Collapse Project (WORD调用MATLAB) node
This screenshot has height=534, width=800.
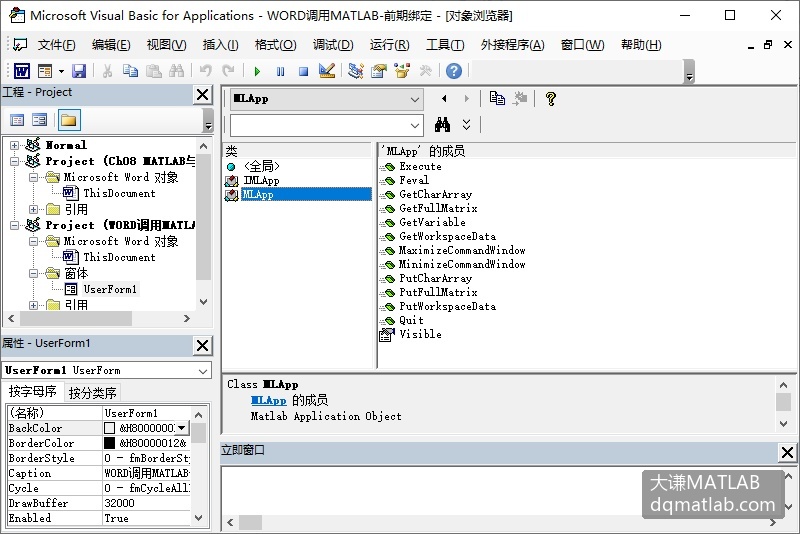point(14,225)
